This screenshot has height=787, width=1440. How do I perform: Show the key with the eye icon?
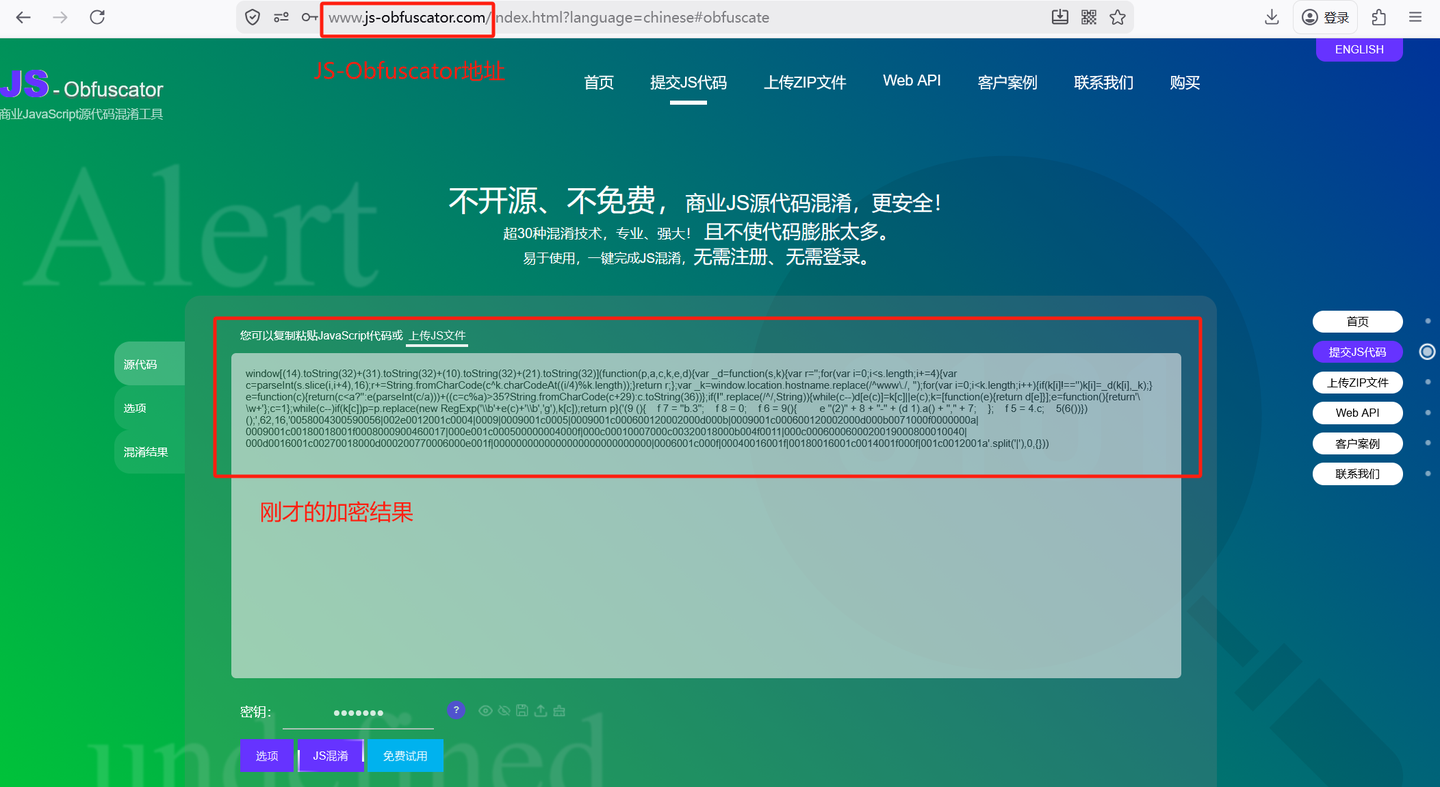tap(485, 711)
